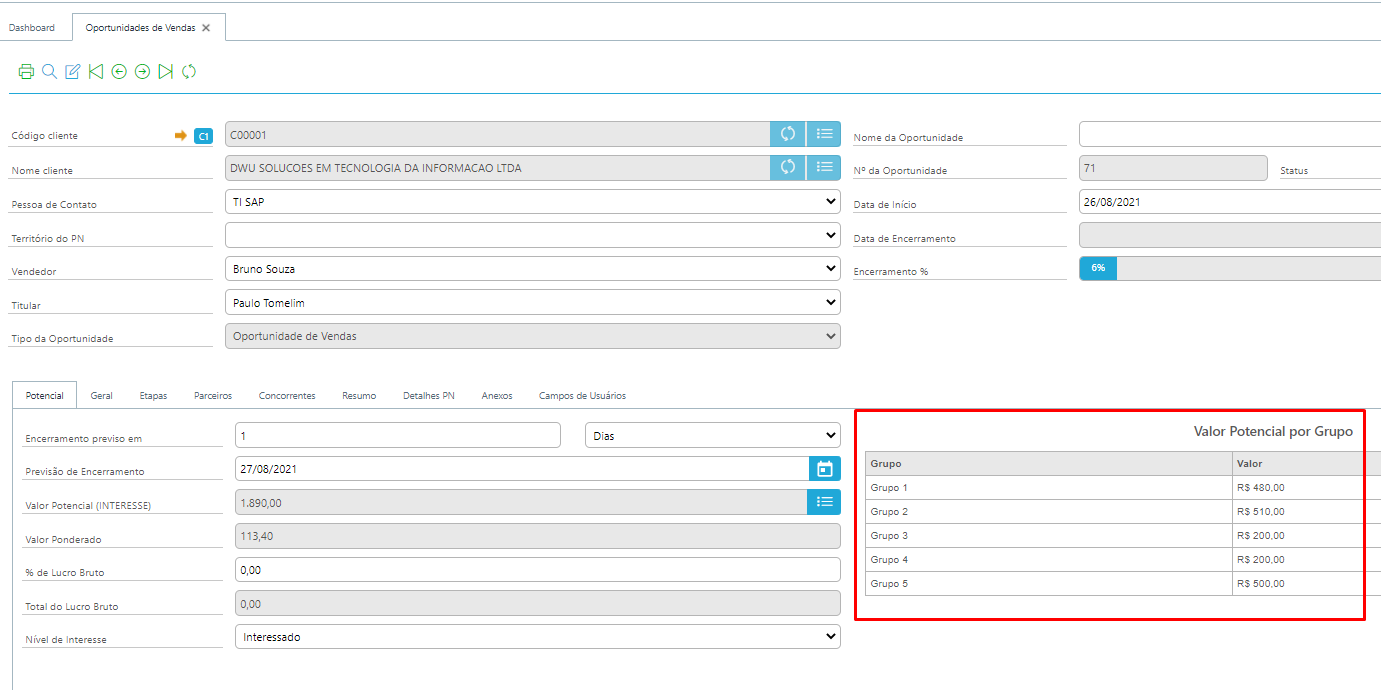Screen dimensions: 1381x690
Task: Open the Detalhes PN tab
Action: pos(429,396)
